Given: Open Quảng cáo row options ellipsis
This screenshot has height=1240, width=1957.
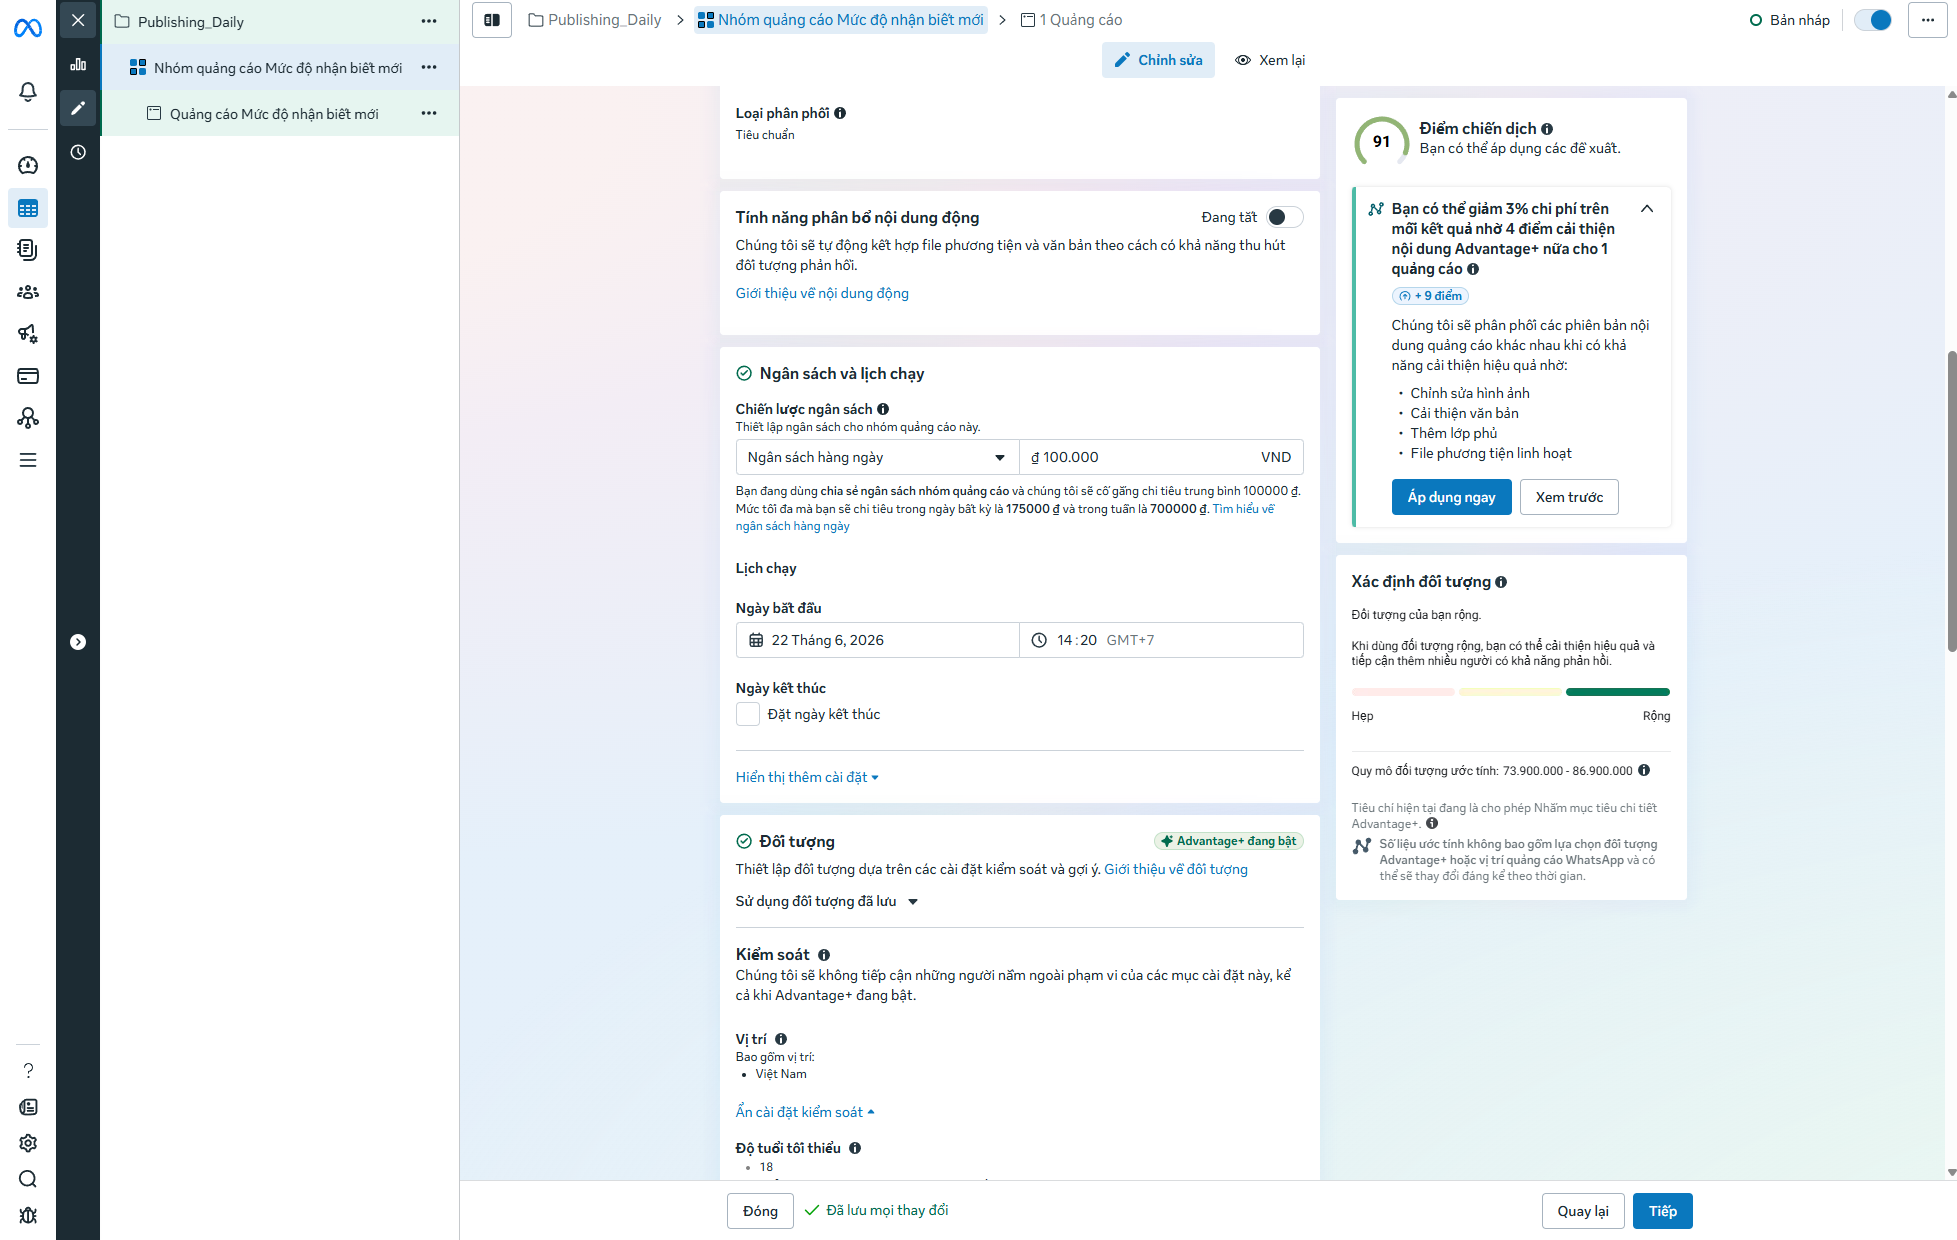Looking at the screenshot, I should coord(429,113).
